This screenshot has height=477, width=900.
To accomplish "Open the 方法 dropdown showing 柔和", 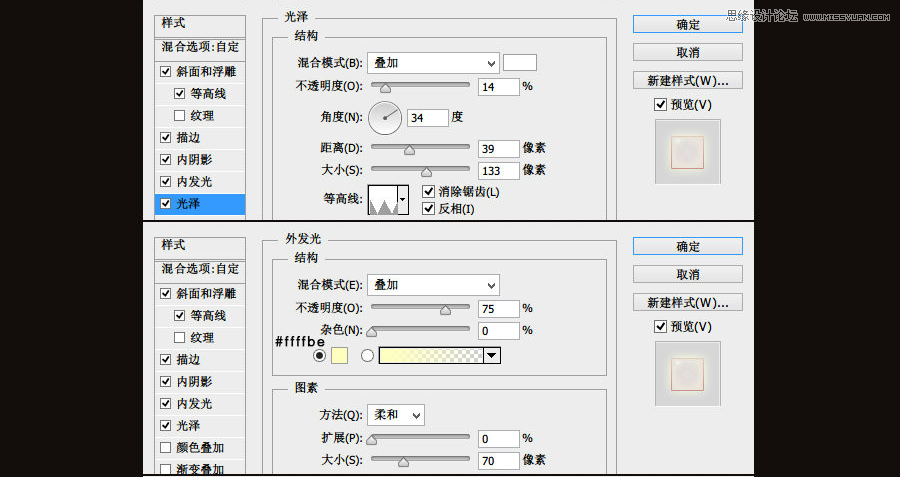I will click(x=396, y=414).
